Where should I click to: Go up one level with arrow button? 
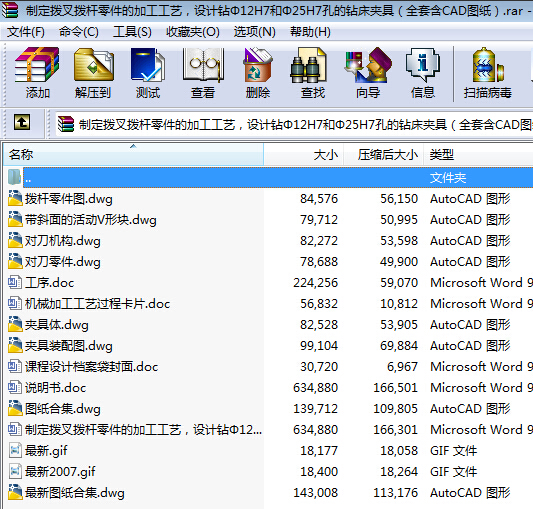click(x=22, y=122)
